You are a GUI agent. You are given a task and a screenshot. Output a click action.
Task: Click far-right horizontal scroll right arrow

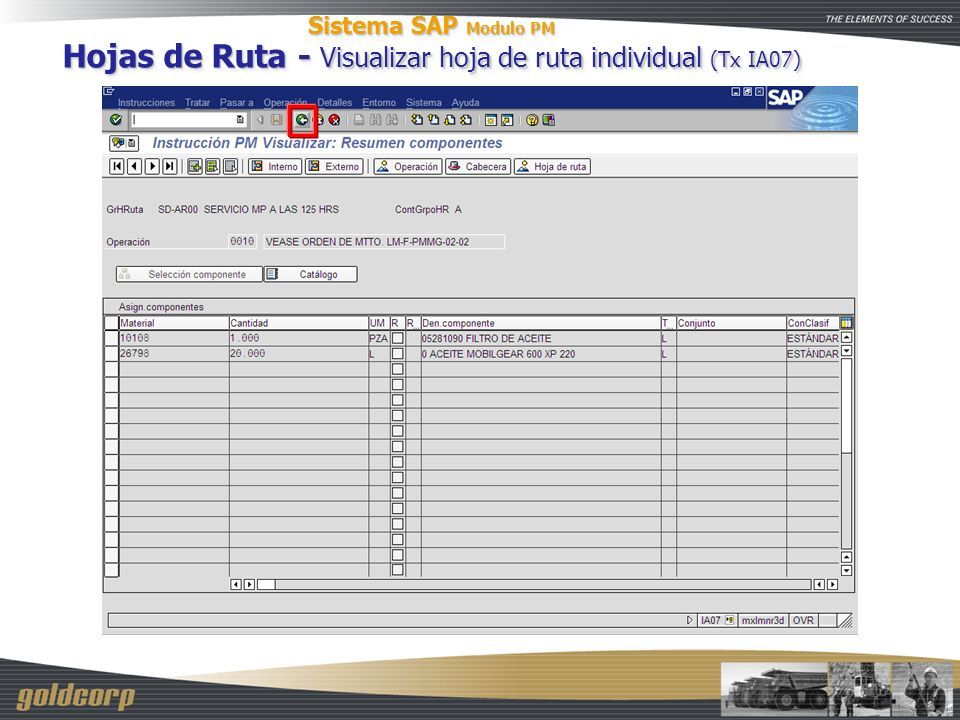click(x=833, y=585)
